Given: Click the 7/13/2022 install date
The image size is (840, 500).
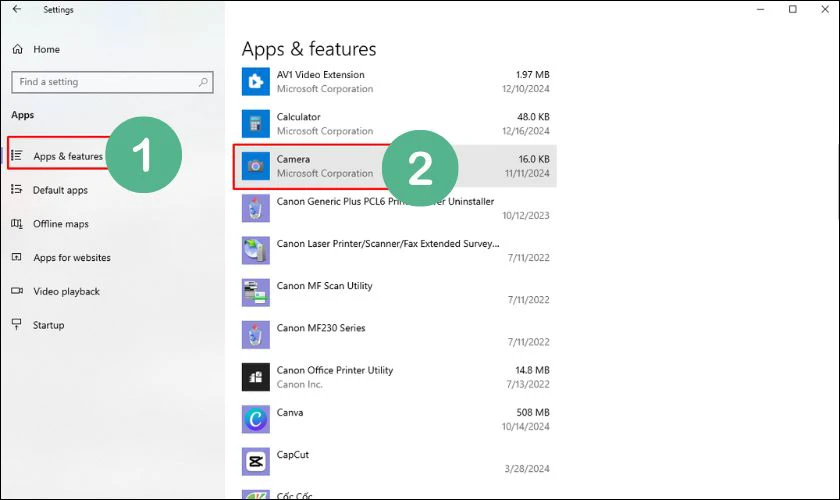Looking at the screenshot, I should point(528,384).
